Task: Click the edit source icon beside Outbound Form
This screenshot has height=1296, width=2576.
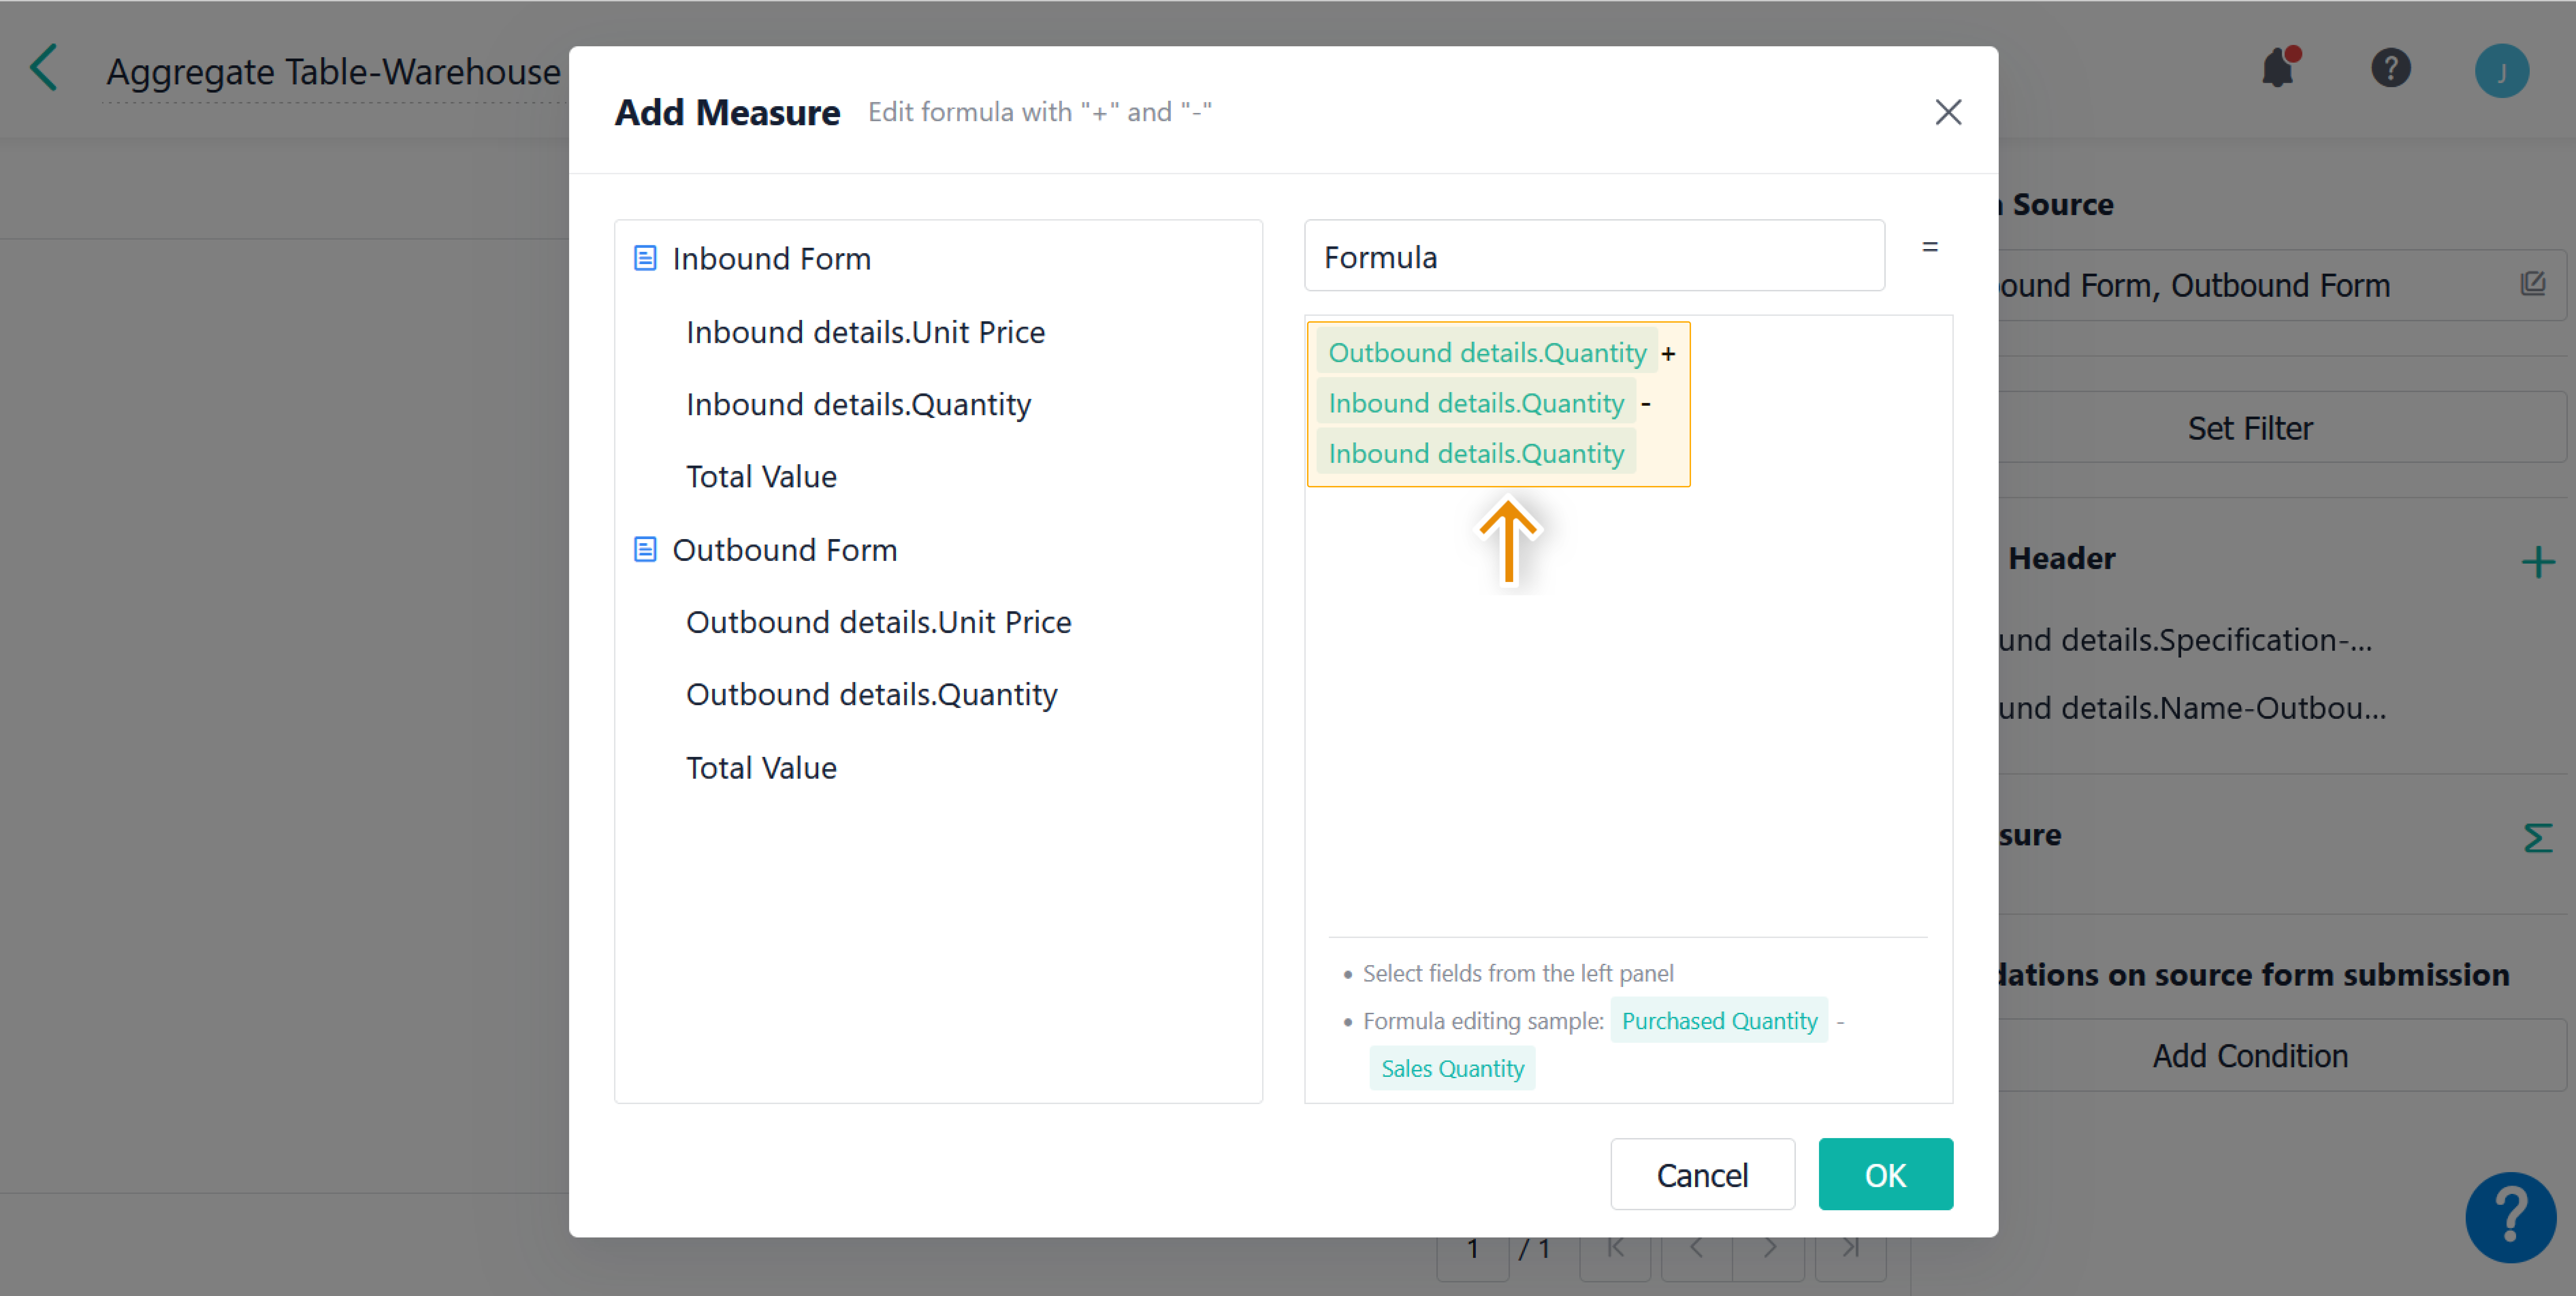Action: tap(2532, 284)
